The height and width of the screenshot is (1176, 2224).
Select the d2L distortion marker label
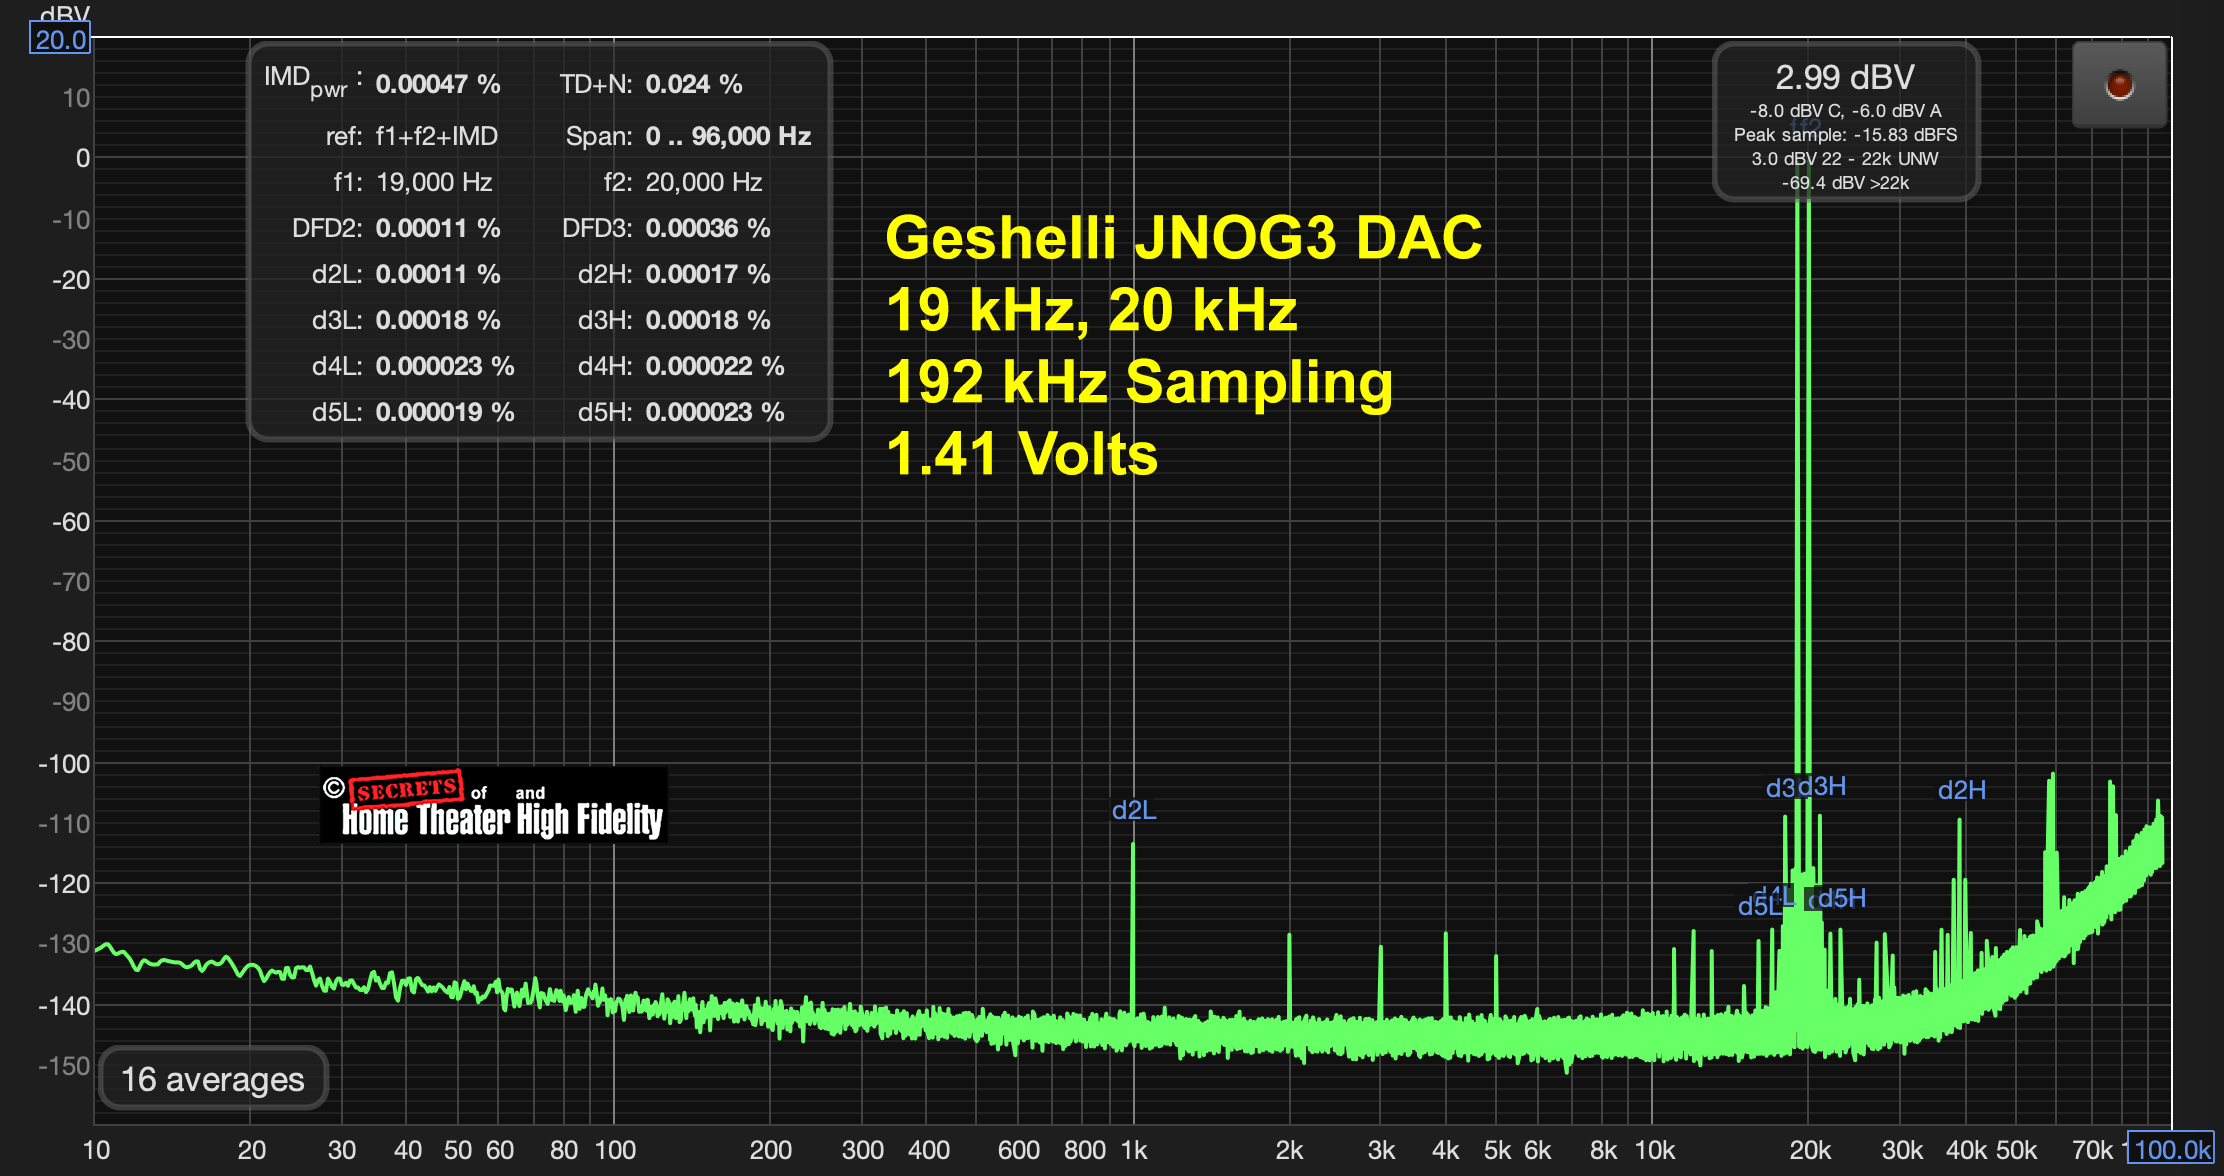tap(1134, 810)
